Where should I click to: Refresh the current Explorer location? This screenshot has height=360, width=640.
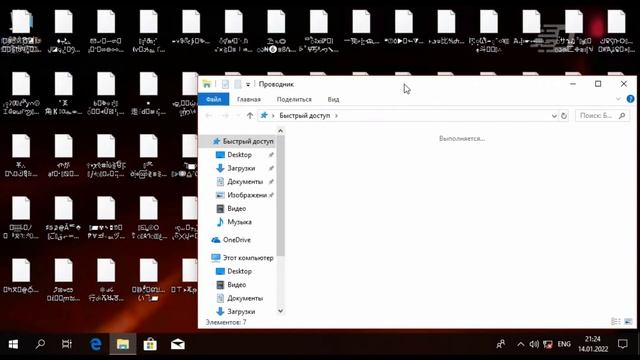564,116
